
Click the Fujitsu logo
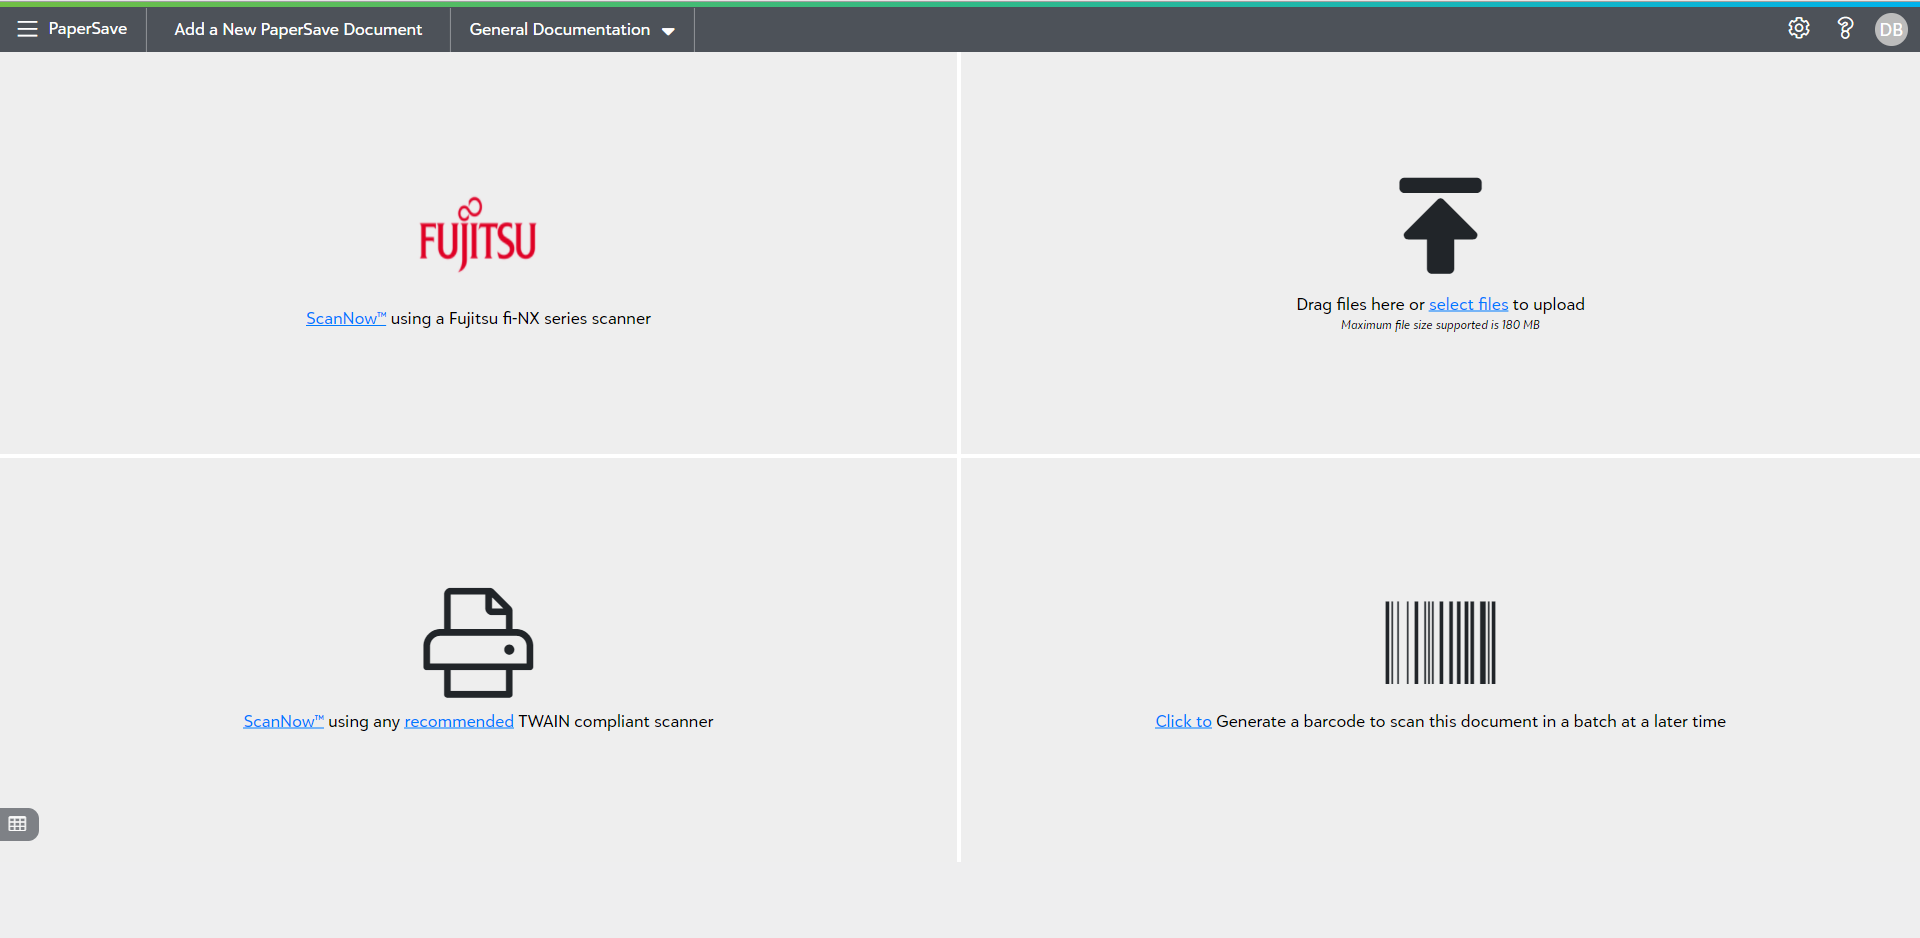[478, 235]
